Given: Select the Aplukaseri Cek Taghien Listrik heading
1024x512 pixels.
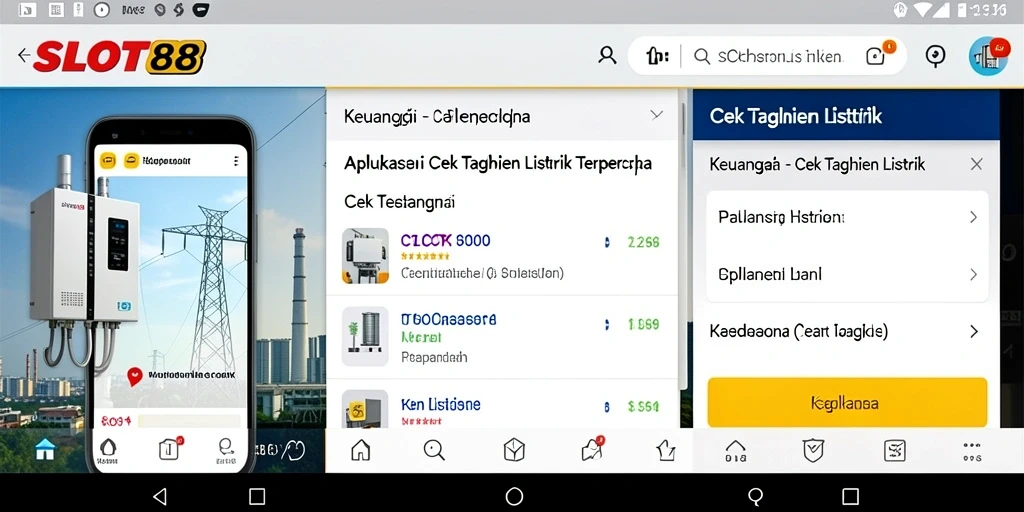Looking at the screenshot, I should tap(498, 163).
